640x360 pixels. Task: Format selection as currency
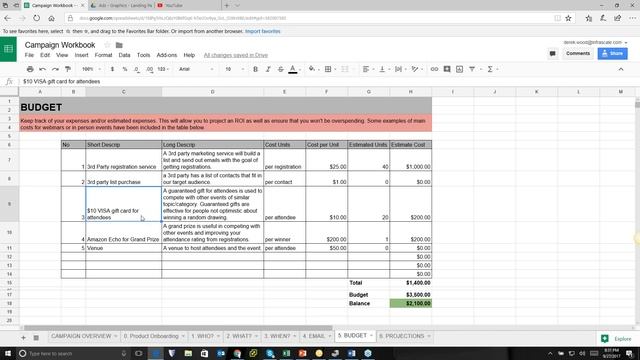pos(112,69)
